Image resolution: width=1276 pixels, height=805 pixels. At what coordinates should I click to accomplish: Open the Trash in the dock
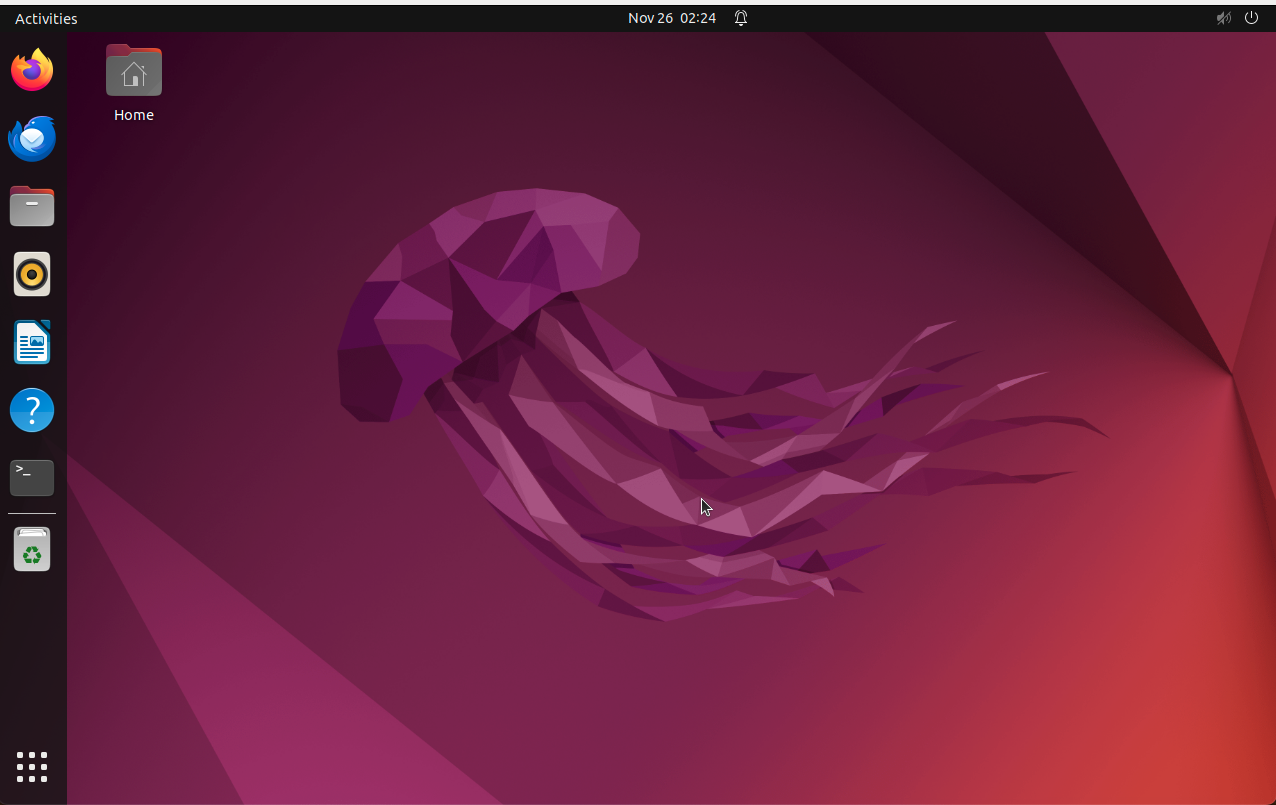[32, 549]
